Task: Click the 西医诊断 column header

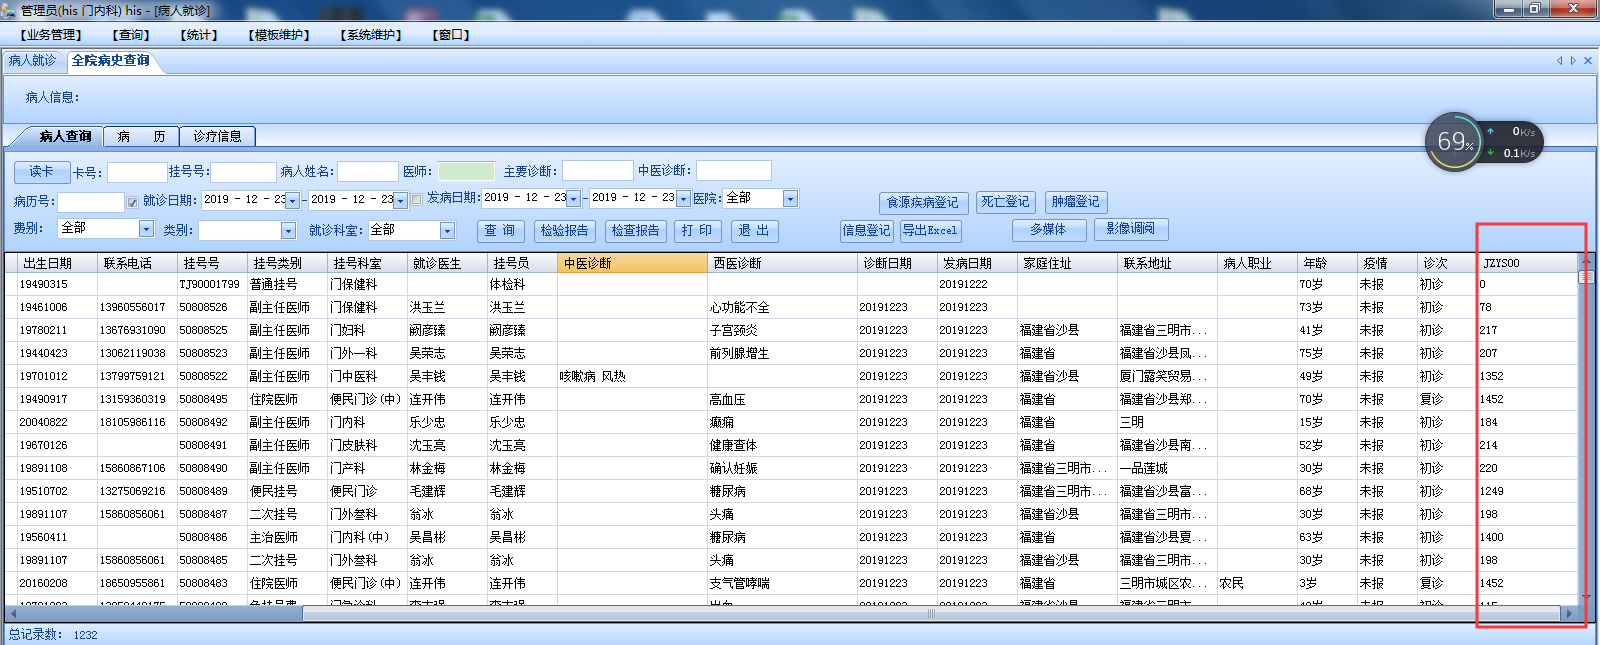Action: (783, 263)
